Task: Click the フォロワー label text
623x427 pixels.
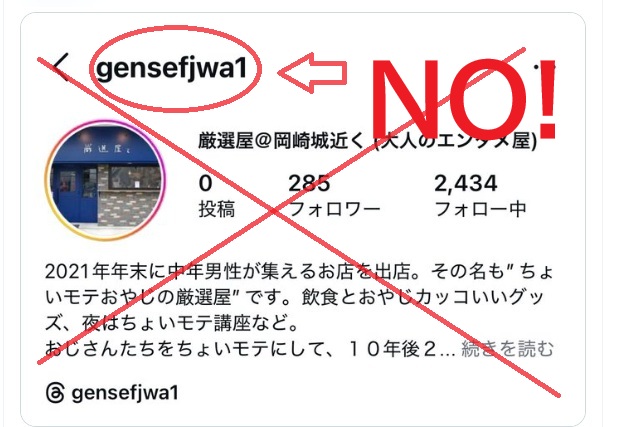Action: 335,209
